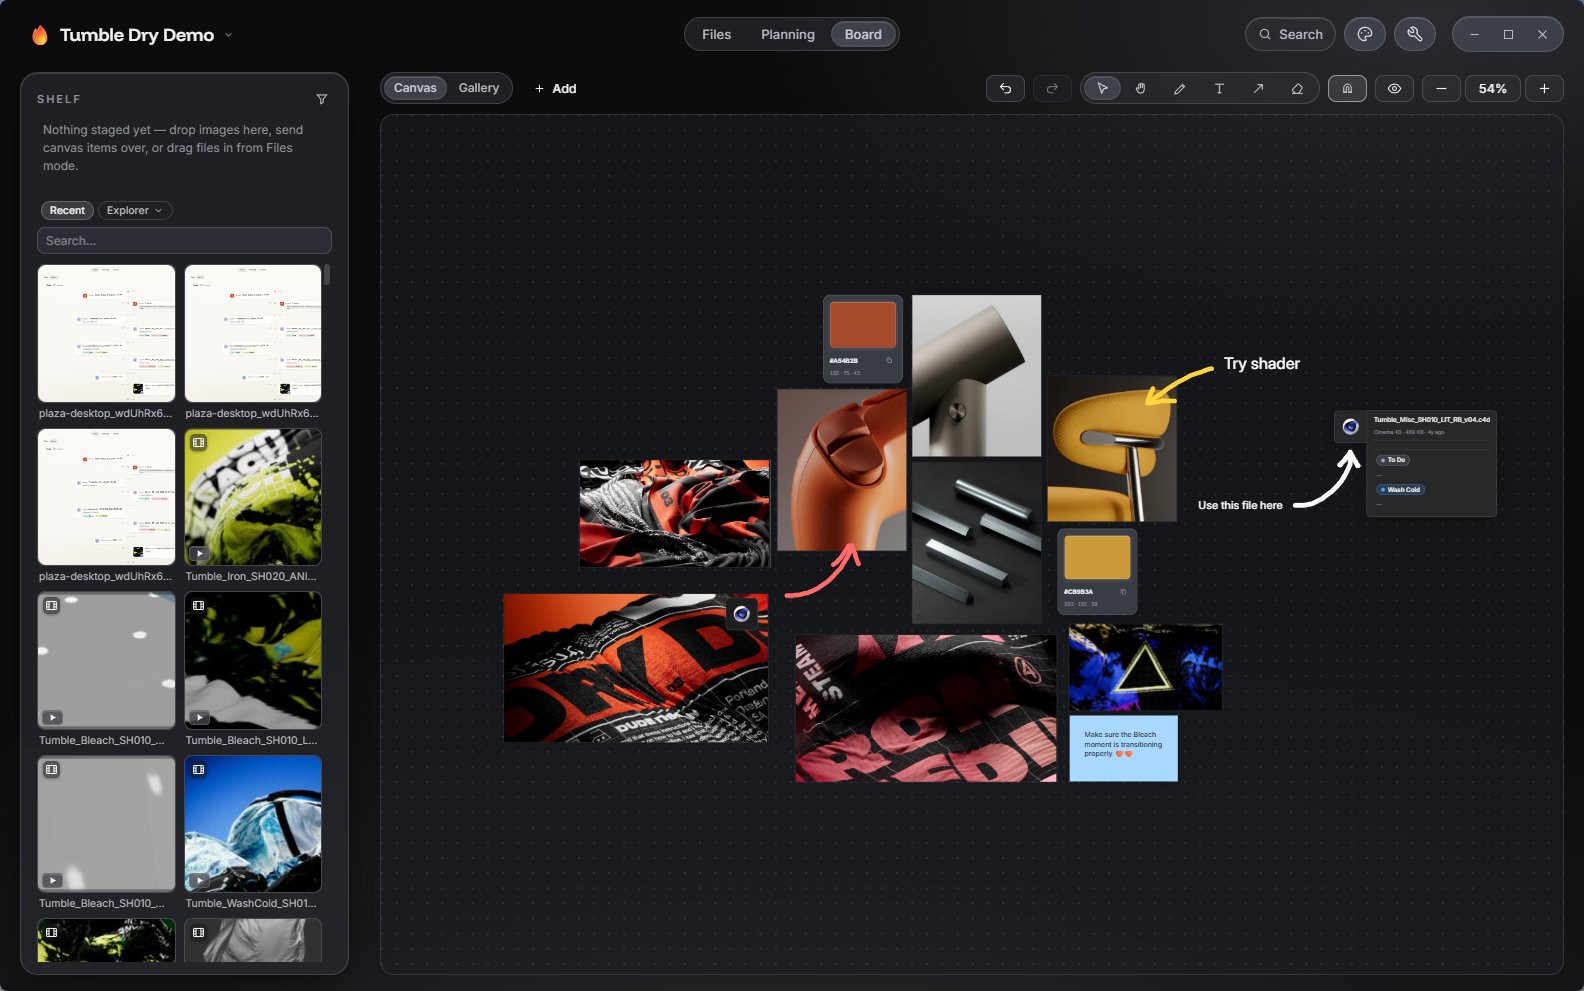
Task: Activate the eraser tool
Action: click(x=1297, y=88)
